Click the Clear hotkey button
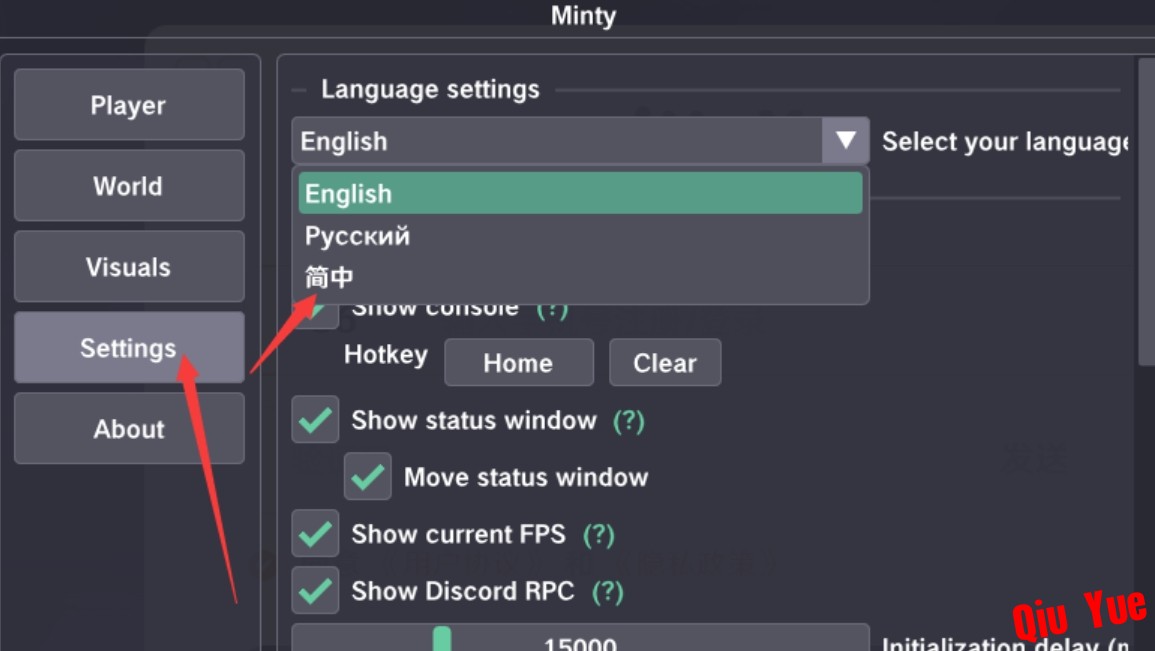Image resolution: width=1155 pixels, height=651 pixels. pos(665,362)
